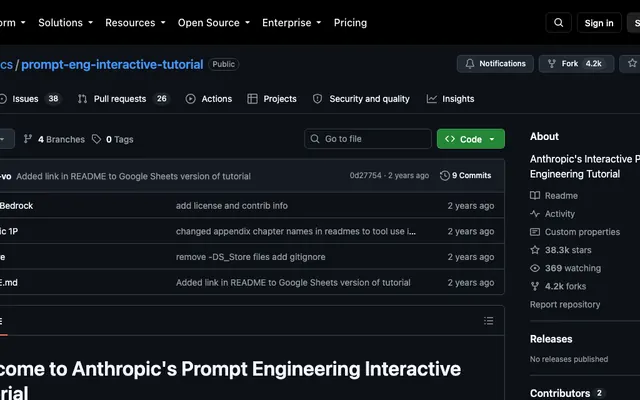Switch to the Actions tab

(209, 99)
